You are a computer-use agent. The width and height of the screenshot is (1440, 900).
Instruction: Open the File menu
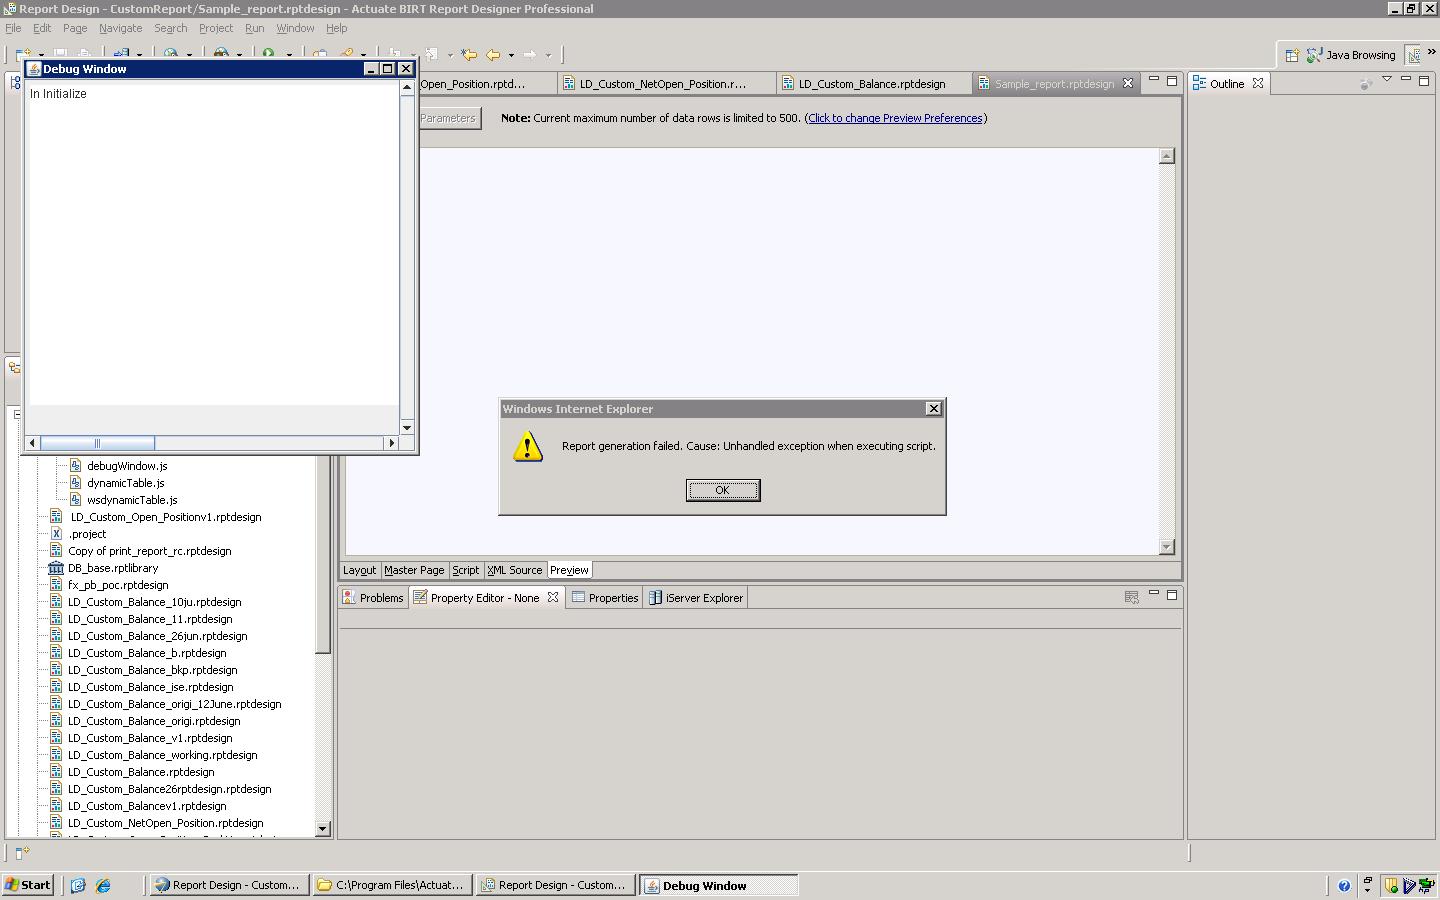pos(13,28)
